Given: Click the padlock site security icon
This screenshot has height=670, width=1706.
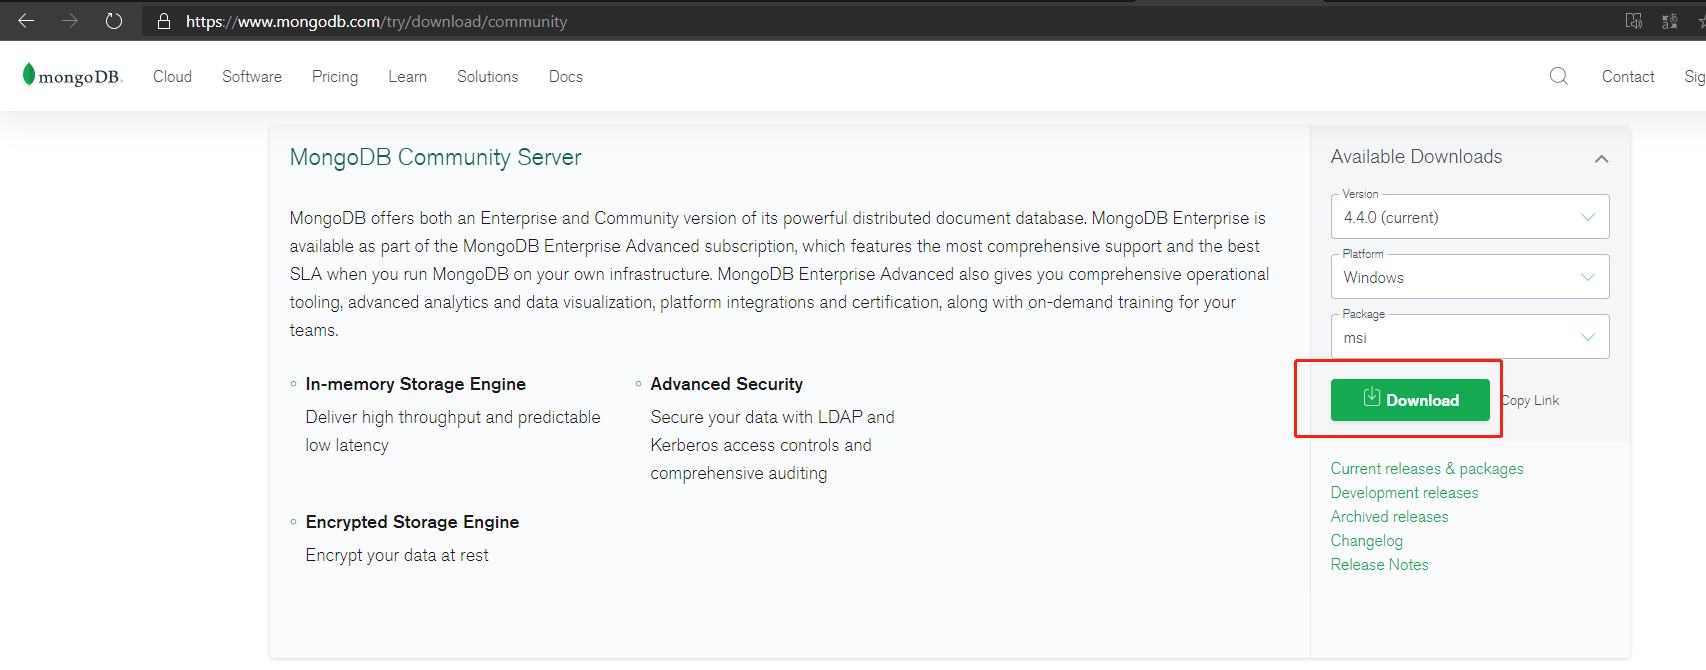Looking at the screenshot, I should [x=164, y=21].
